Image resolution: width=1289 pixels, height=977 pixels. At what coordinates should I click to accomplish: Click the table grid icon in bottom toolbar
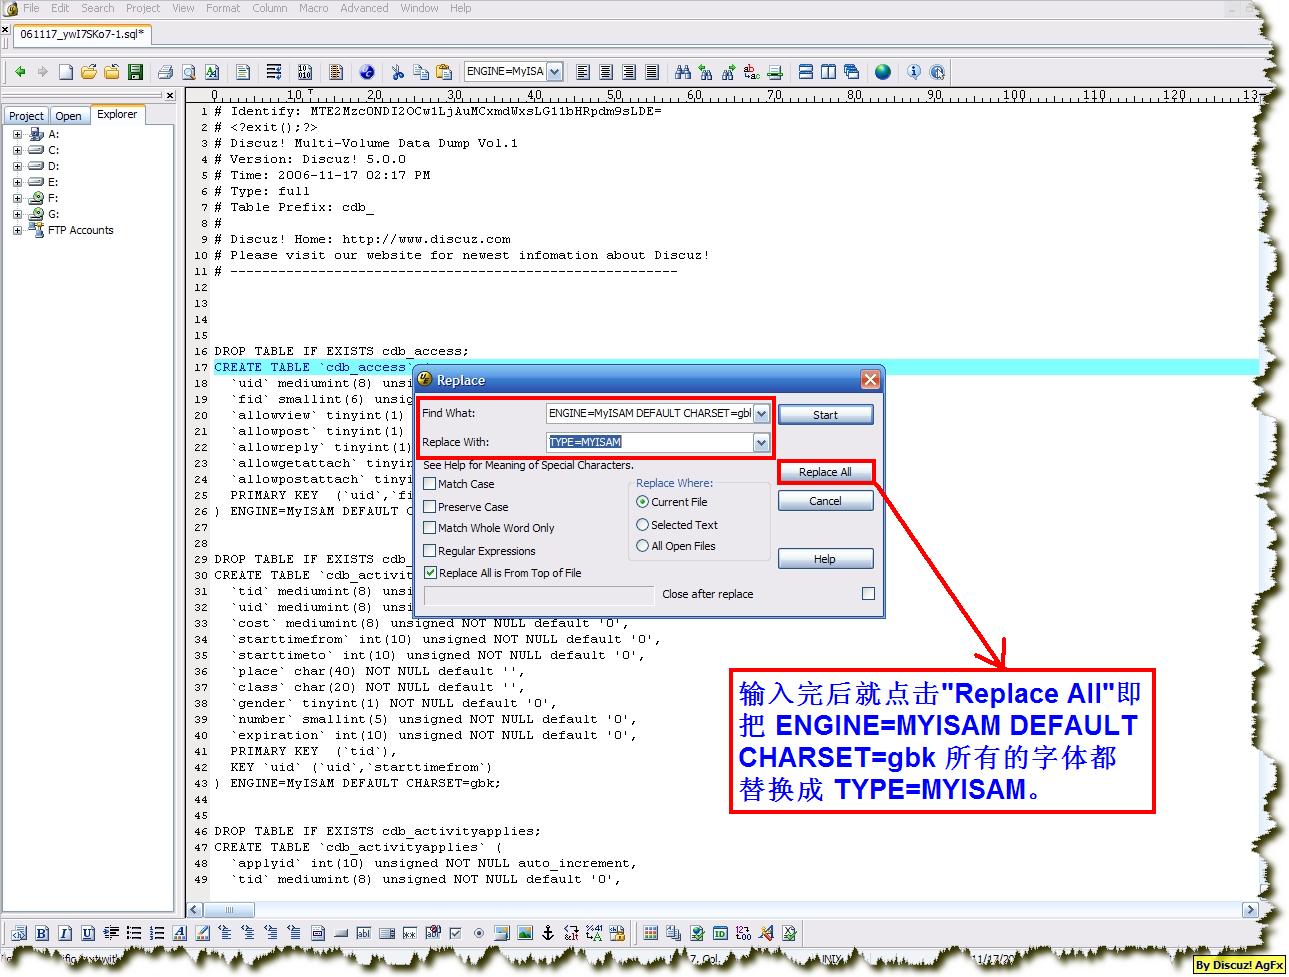(x=651, y=934)
